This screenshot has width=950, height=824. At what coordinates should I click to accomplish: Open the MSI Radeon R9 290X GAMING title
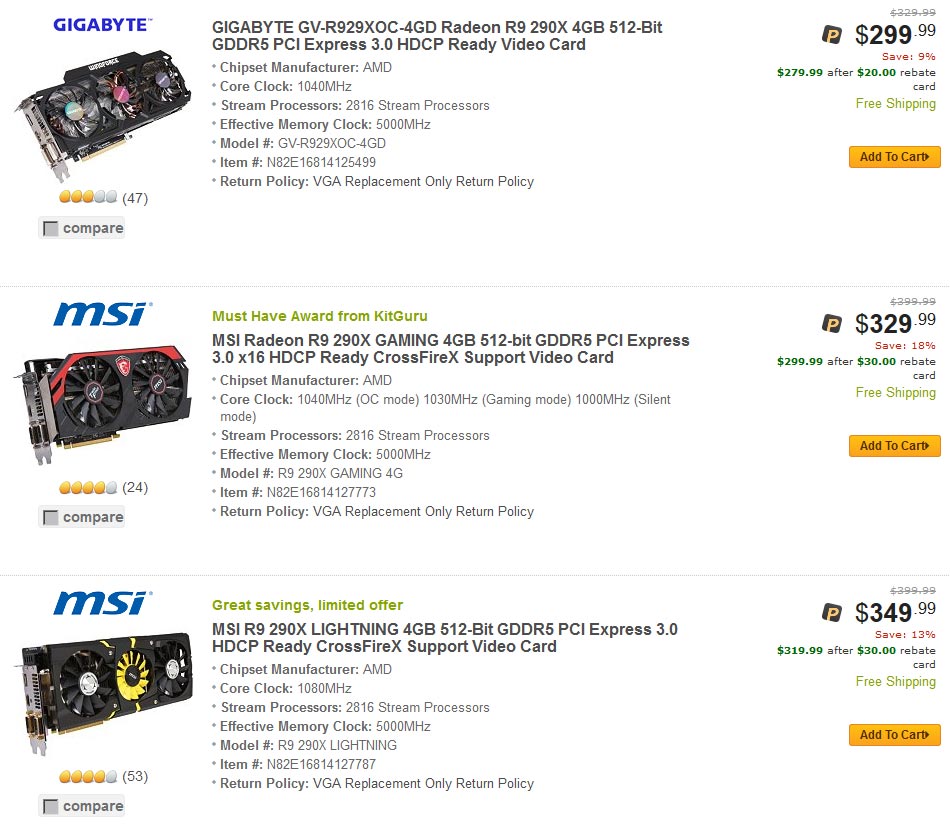tap(450, 349)
